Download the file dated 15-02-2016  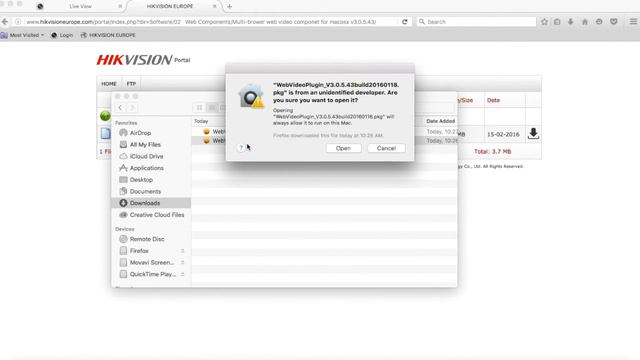[533, 133]
